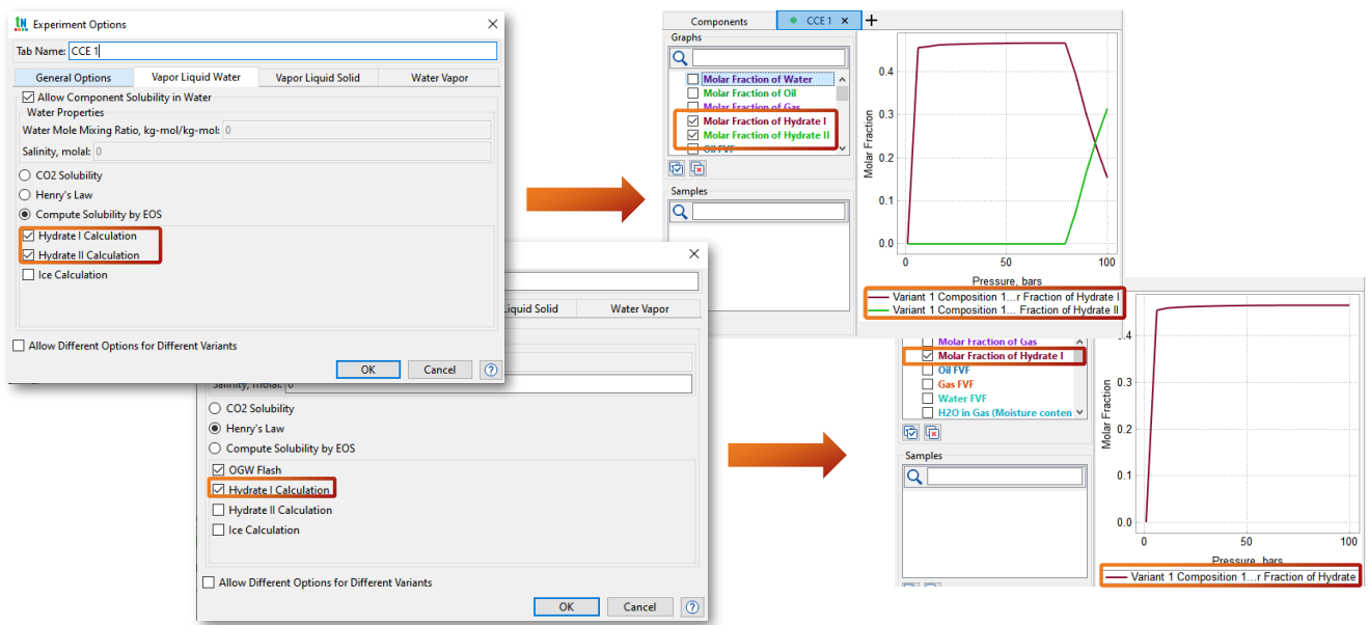Click OK in the Experiment Options dialog
Image resolution: width=1370 pixels, height=626 pixels.
click(368, 370)
